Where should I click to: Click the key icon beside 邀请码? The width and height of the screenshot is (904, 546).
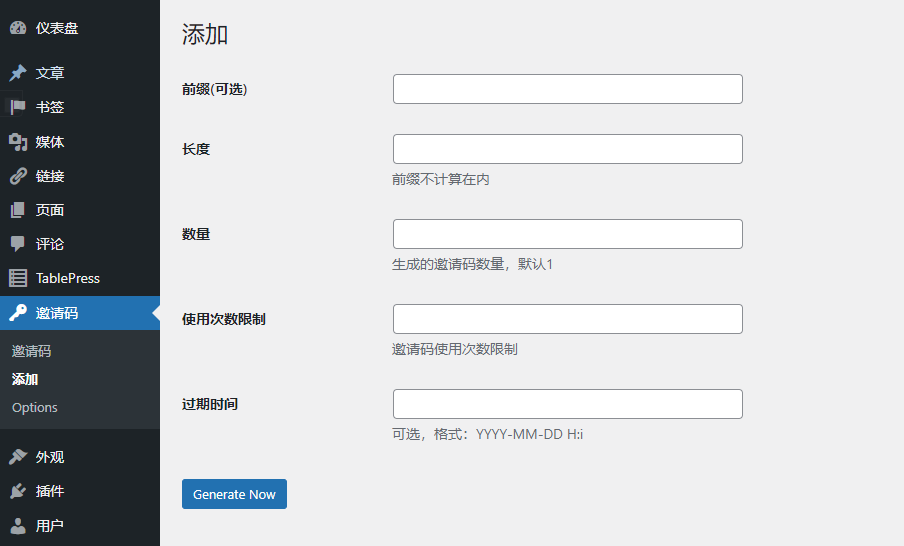18,313
